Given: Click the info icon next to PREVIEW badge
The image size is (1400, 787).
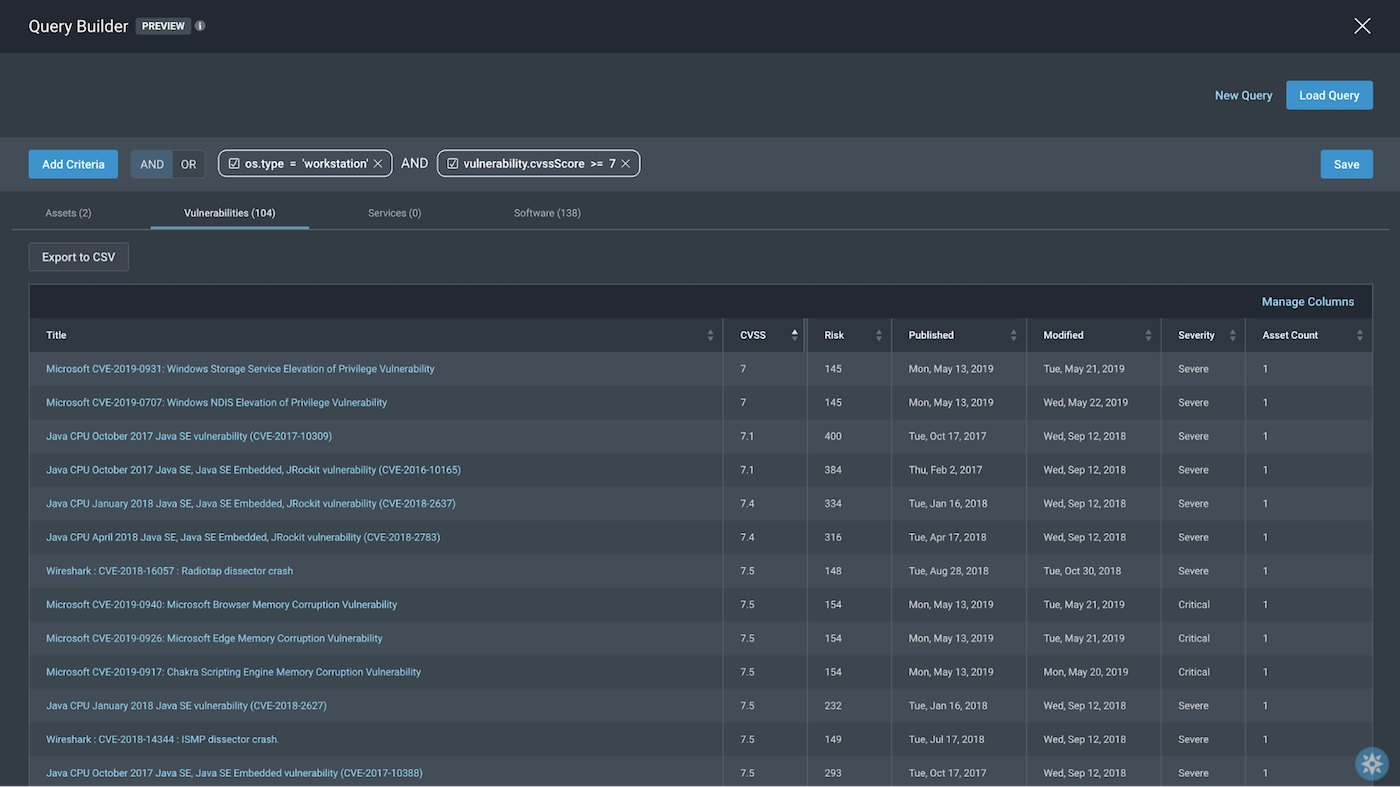Looking at the screenshot, I should (200, 26).
